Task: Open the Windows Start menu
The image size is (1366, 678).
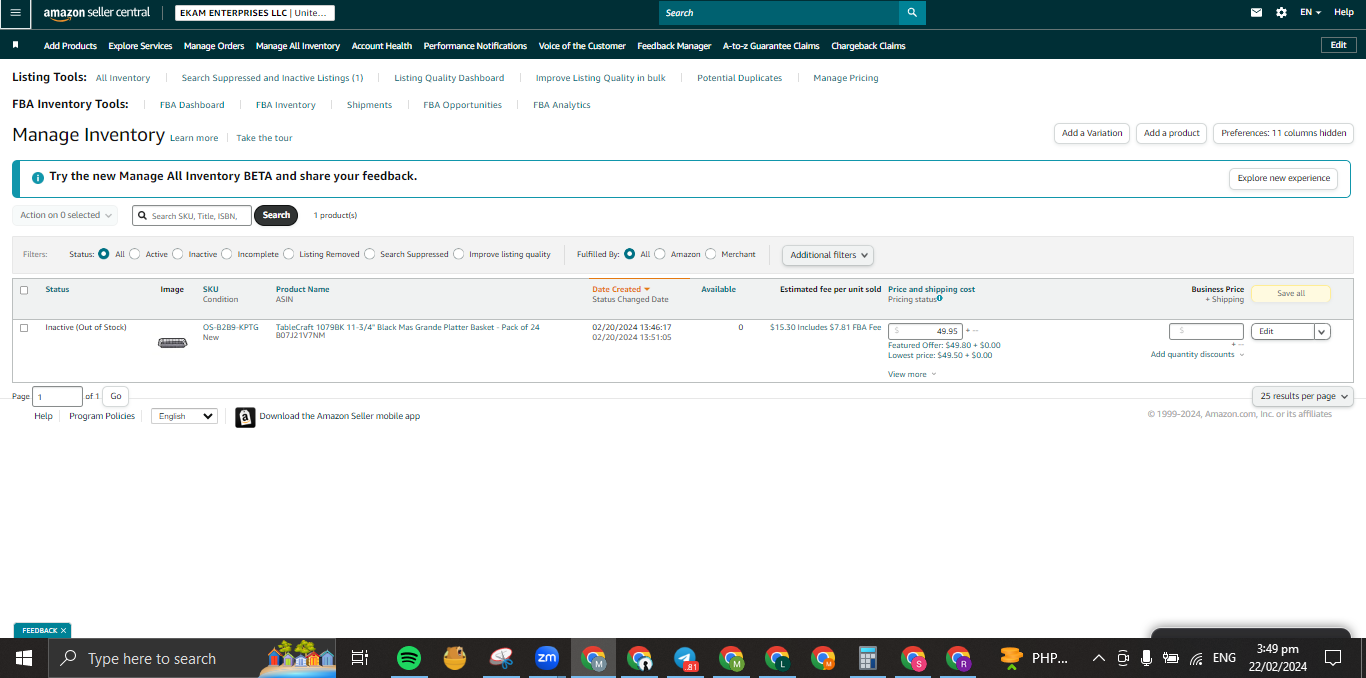Action: click(x=24, y=658)
